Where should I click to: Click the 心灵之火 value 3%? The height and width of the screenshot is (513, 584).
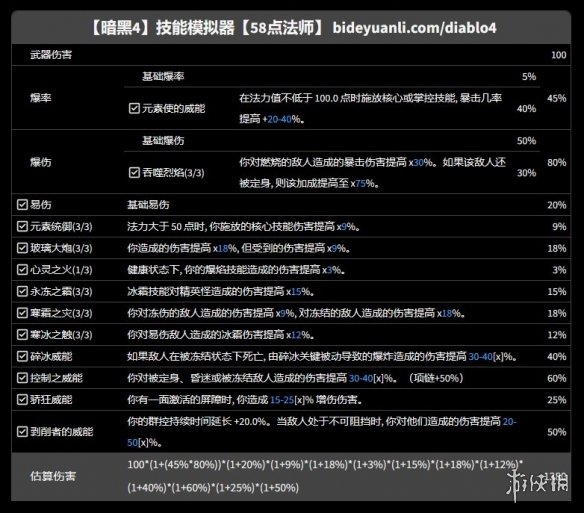(559, 270)
